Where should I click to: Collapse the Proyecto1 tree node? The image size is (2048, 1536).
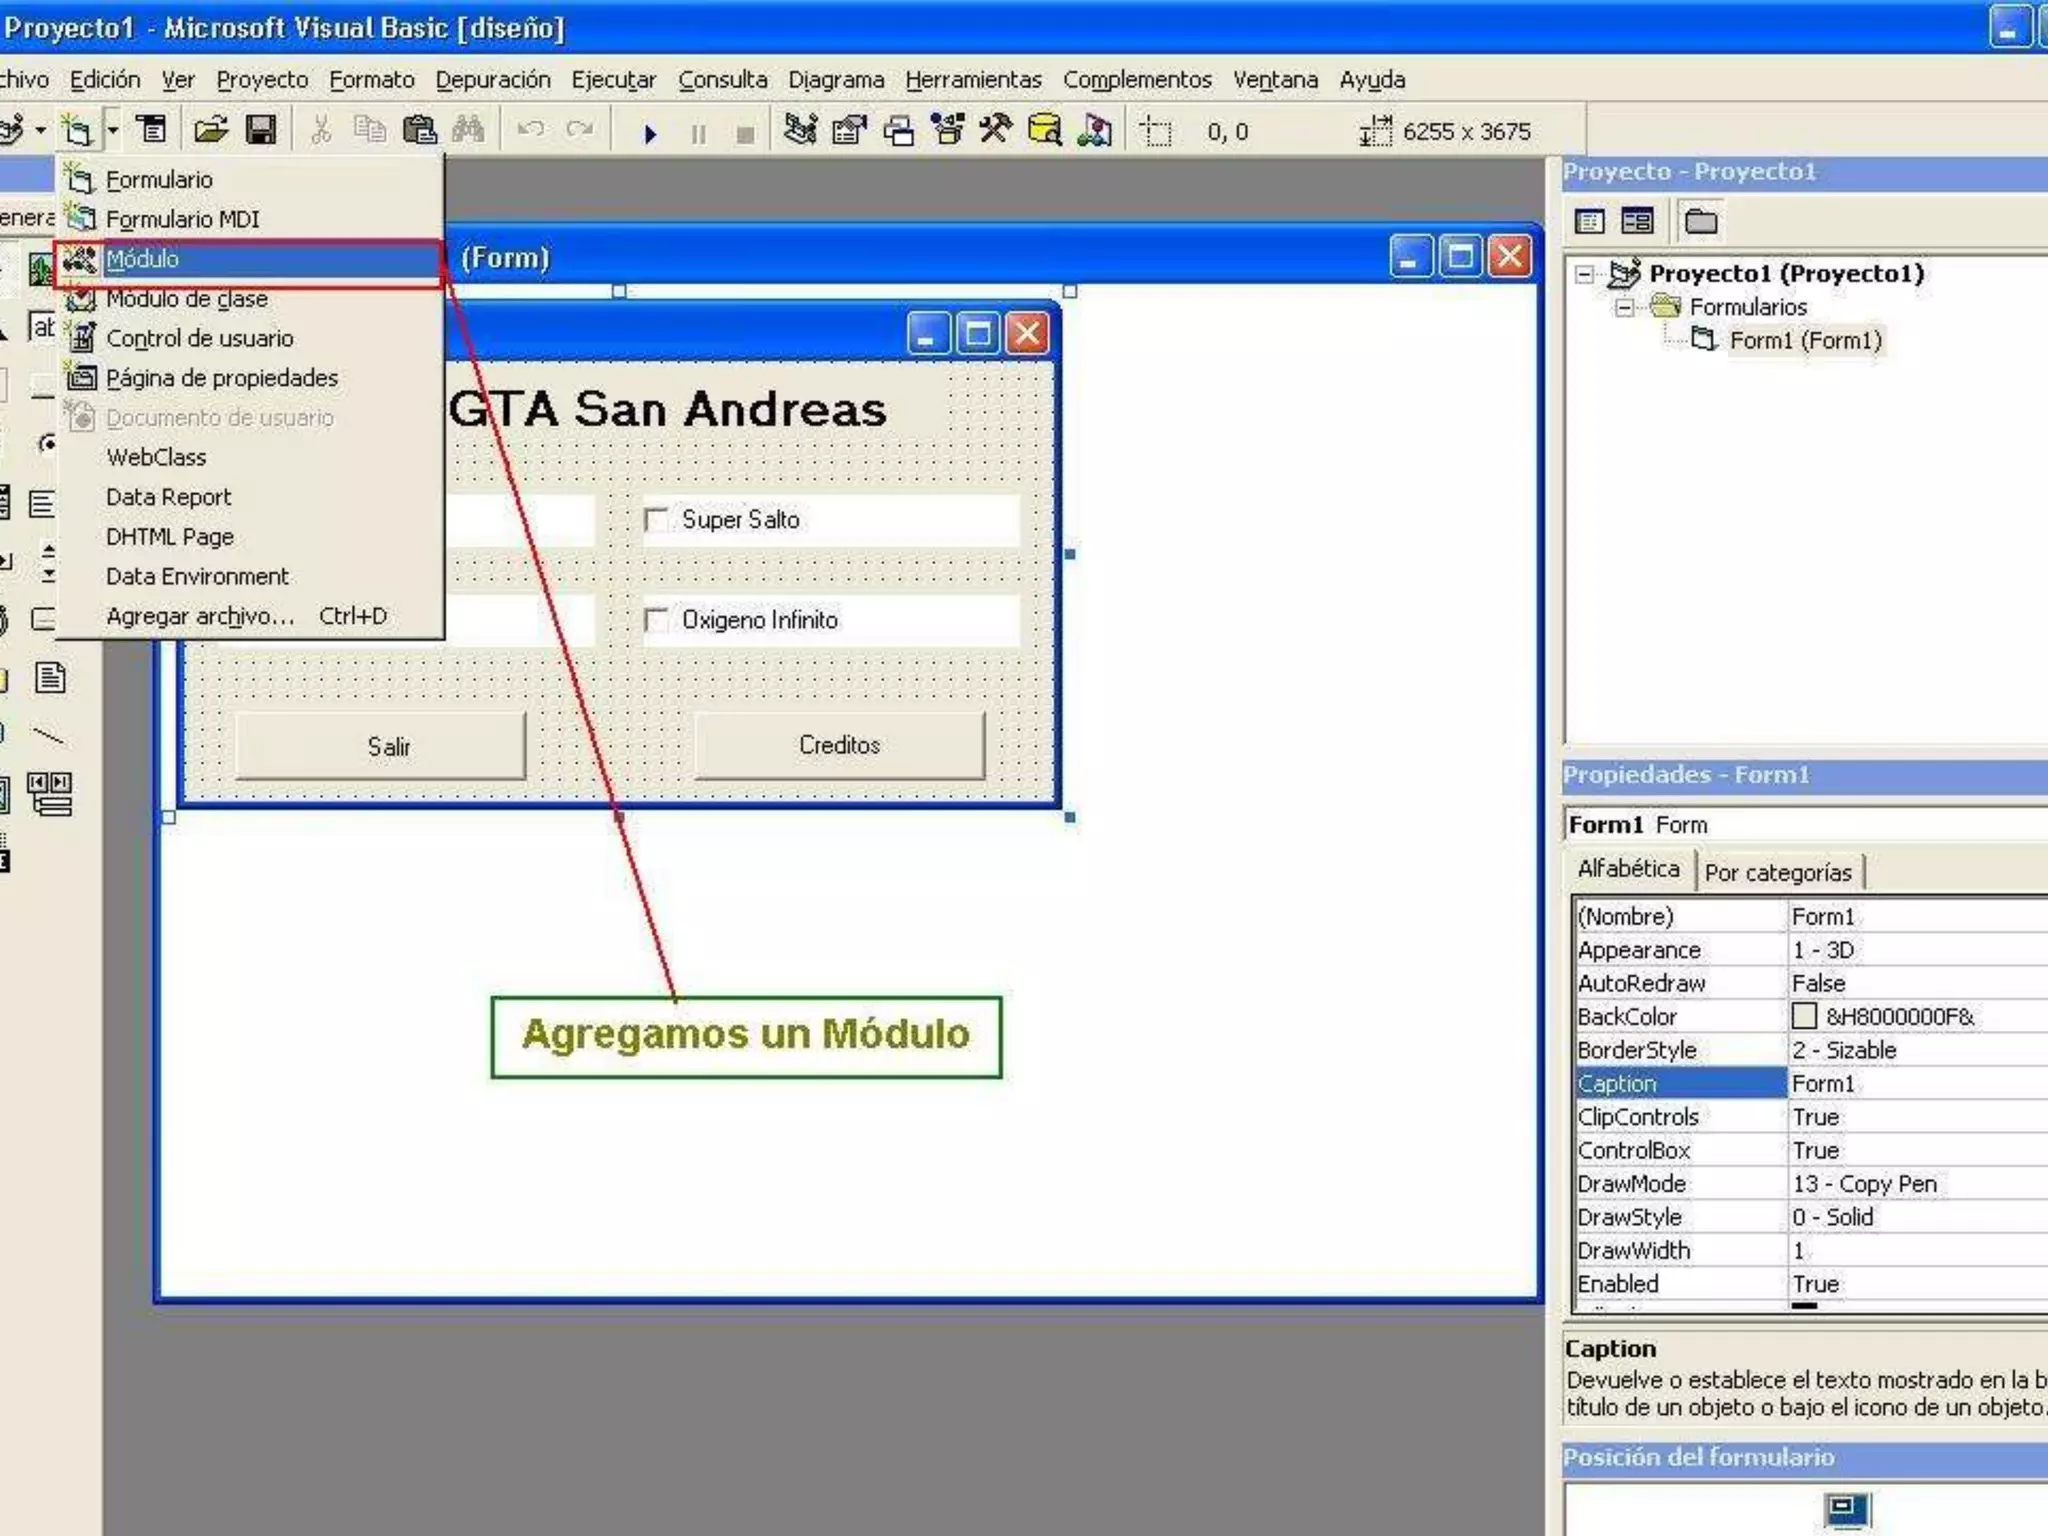click(x=1584, y=274)
